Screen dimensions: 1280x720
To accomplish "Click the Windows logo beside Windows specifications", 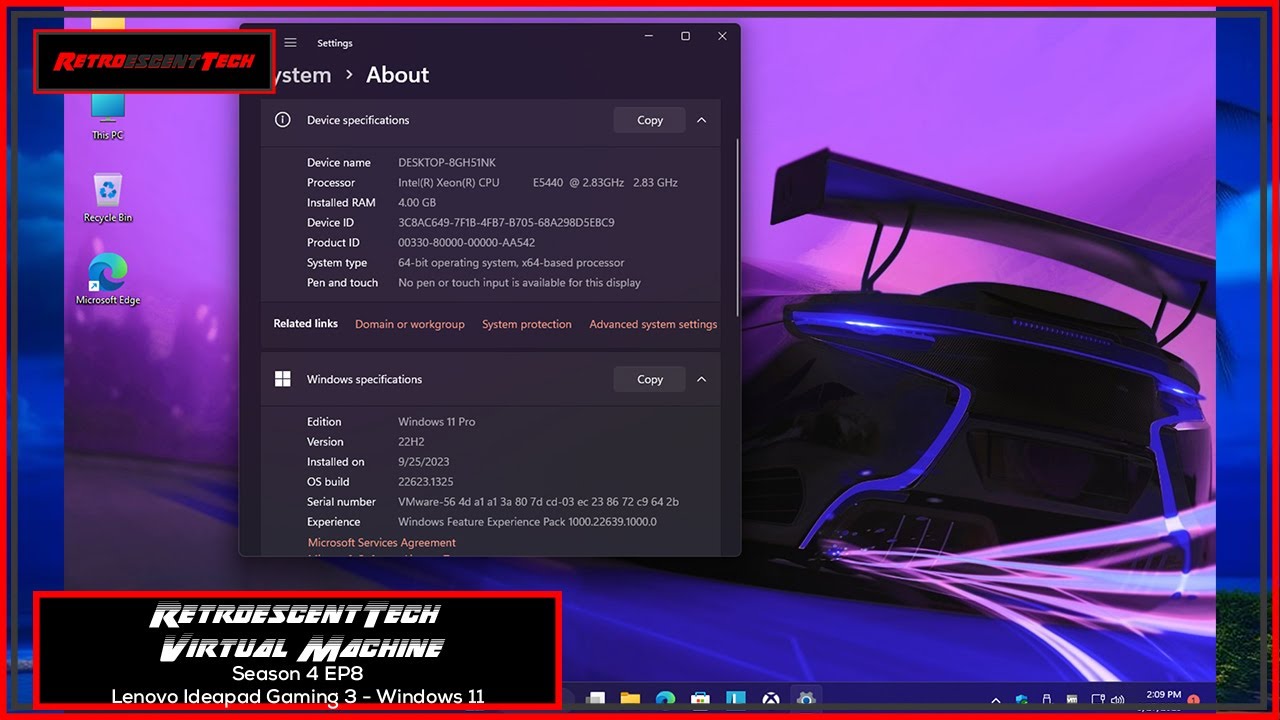I will (x=283, y=379).
